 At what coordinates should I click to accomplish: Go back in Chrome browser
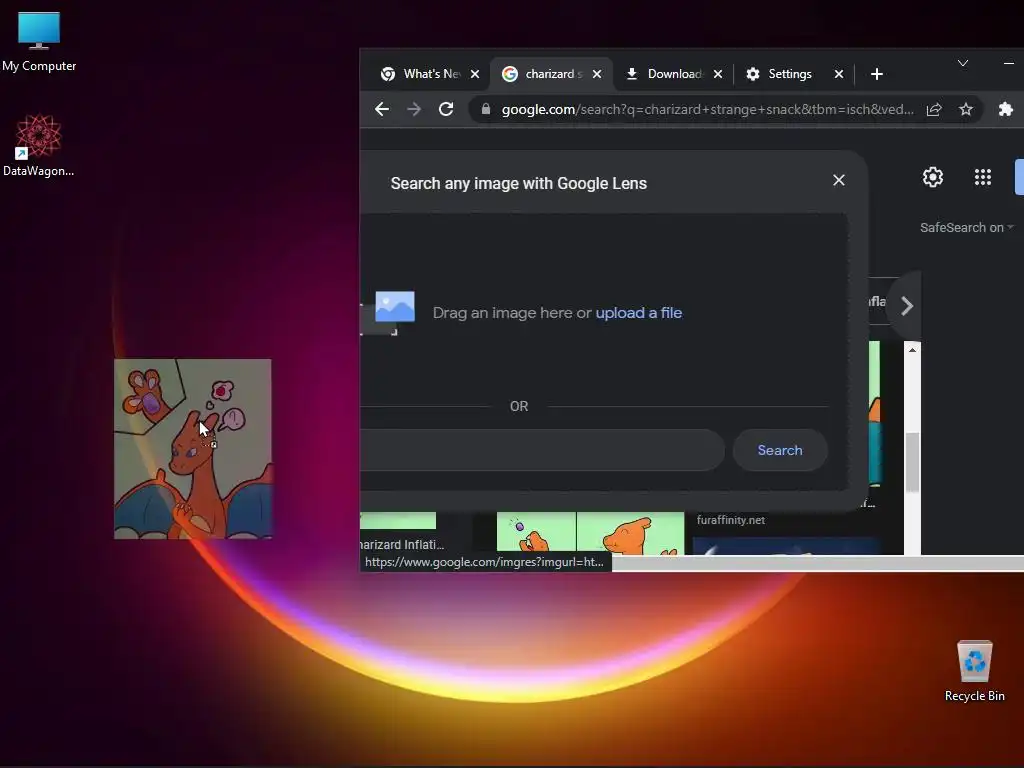(x=382, y=109)
